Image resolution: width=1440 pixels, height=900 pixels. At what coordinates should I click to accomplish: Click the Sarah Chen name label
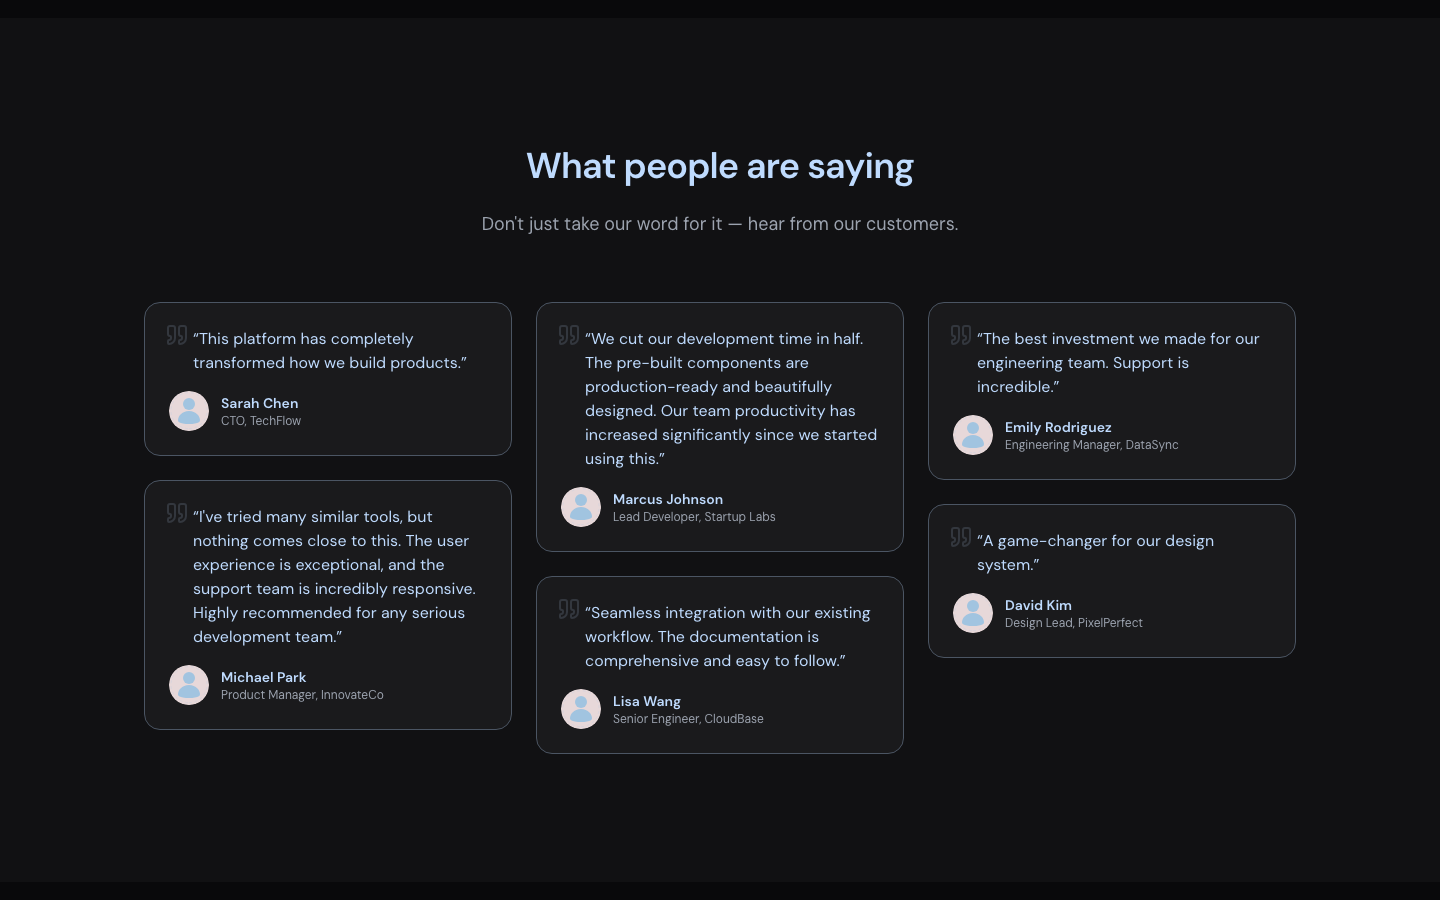(x=260, y=403)
